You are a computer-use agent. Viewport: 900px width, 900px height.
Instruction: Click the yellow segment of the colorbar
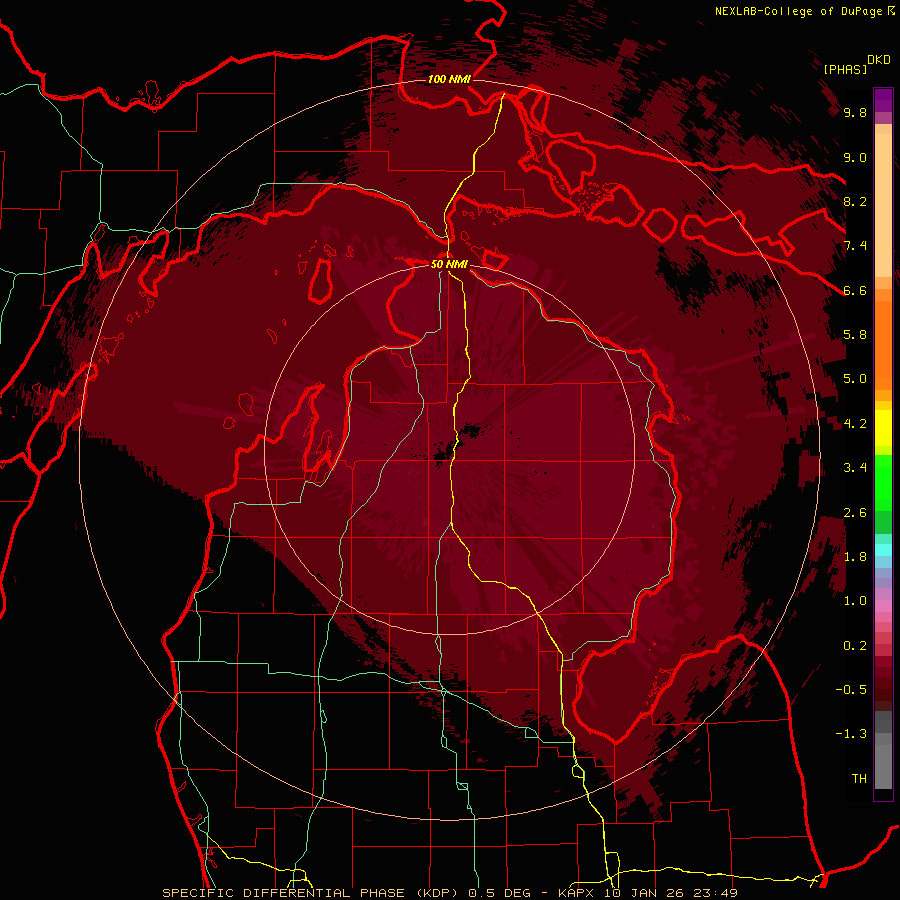tap(883, 428)
